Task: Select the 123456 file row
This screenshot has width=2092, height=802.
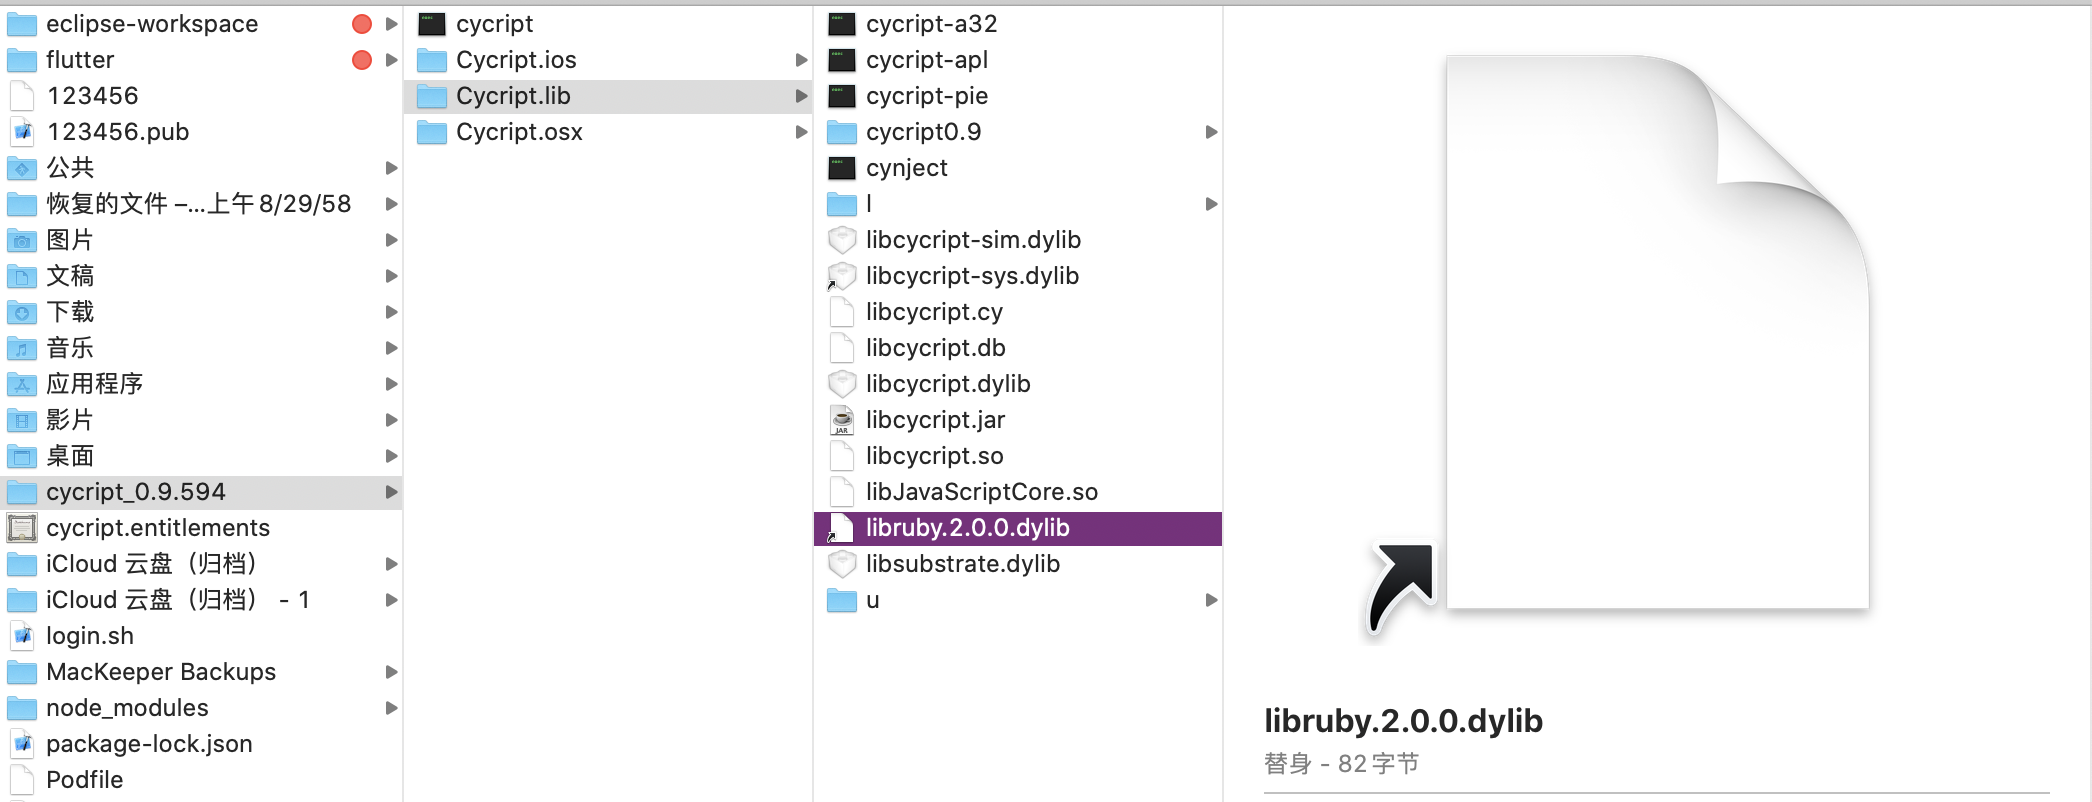Action: [x=201, y=96]
